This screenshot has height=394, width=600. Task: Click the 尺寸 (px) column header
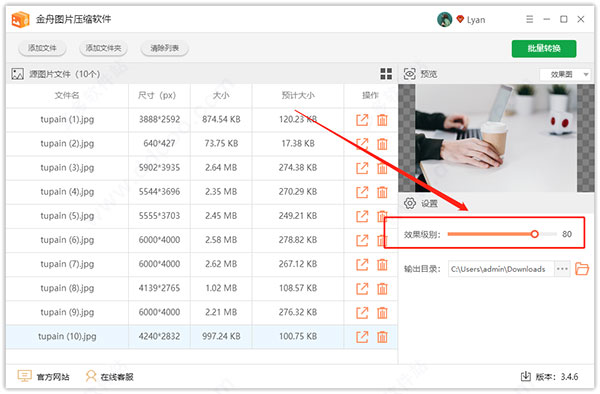pos(157,95)
